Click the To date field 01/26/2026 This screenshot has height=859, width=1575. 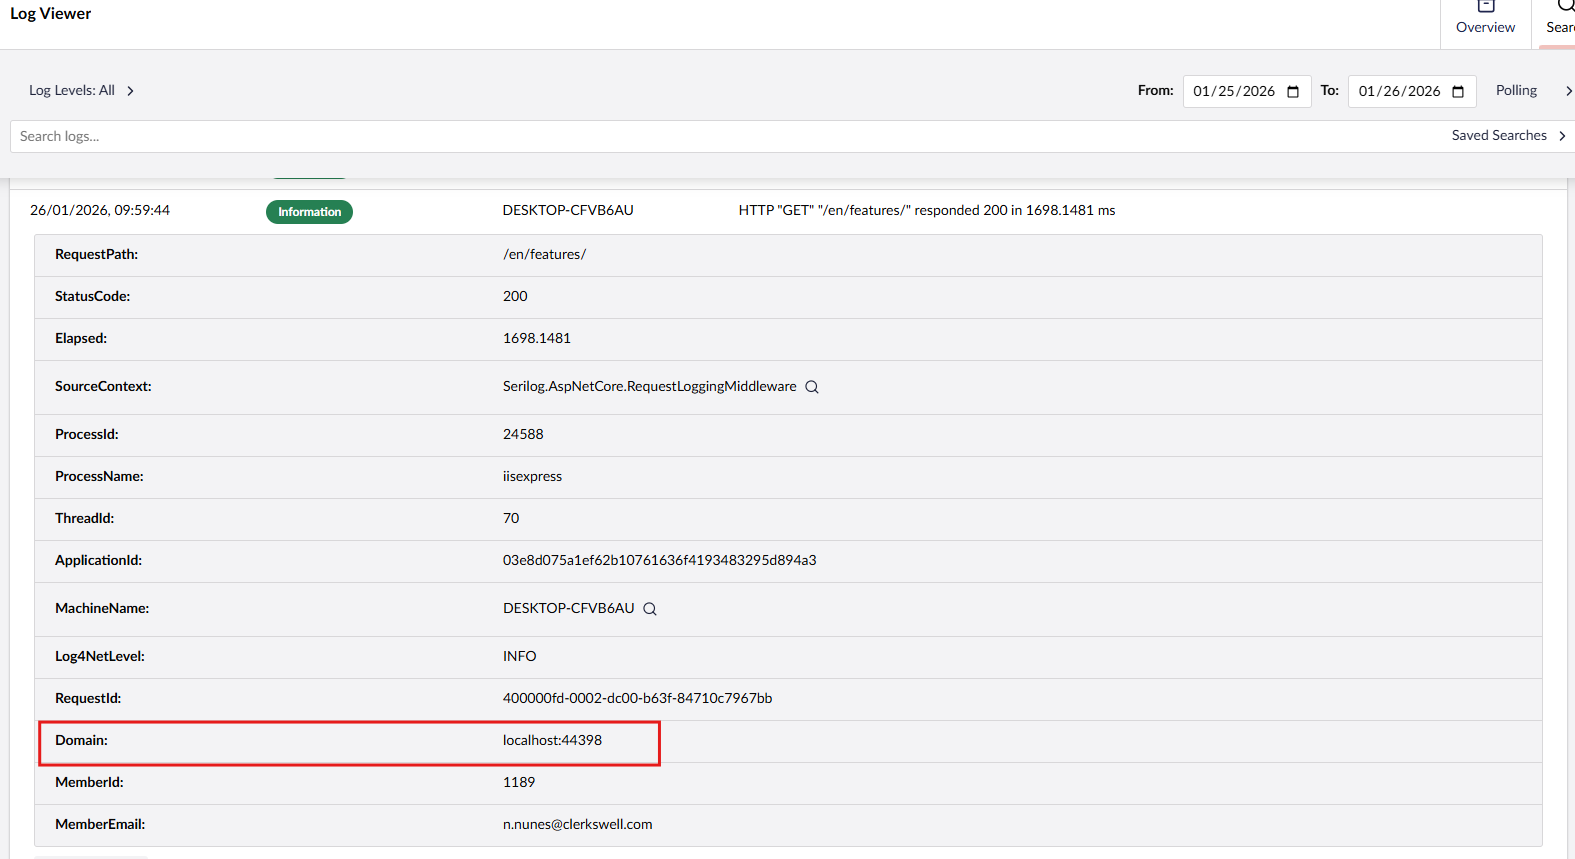(x=1399, y=92)
